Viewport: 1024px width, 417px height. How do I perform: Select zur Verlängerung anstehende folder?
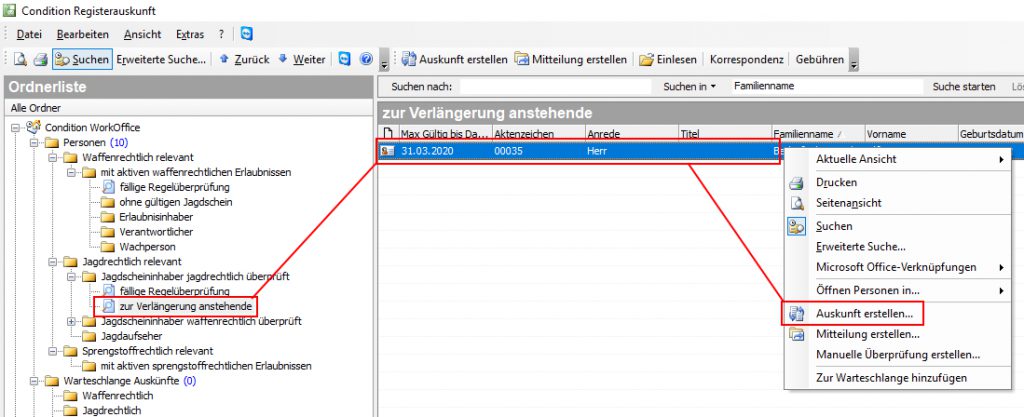click(185, 306)
